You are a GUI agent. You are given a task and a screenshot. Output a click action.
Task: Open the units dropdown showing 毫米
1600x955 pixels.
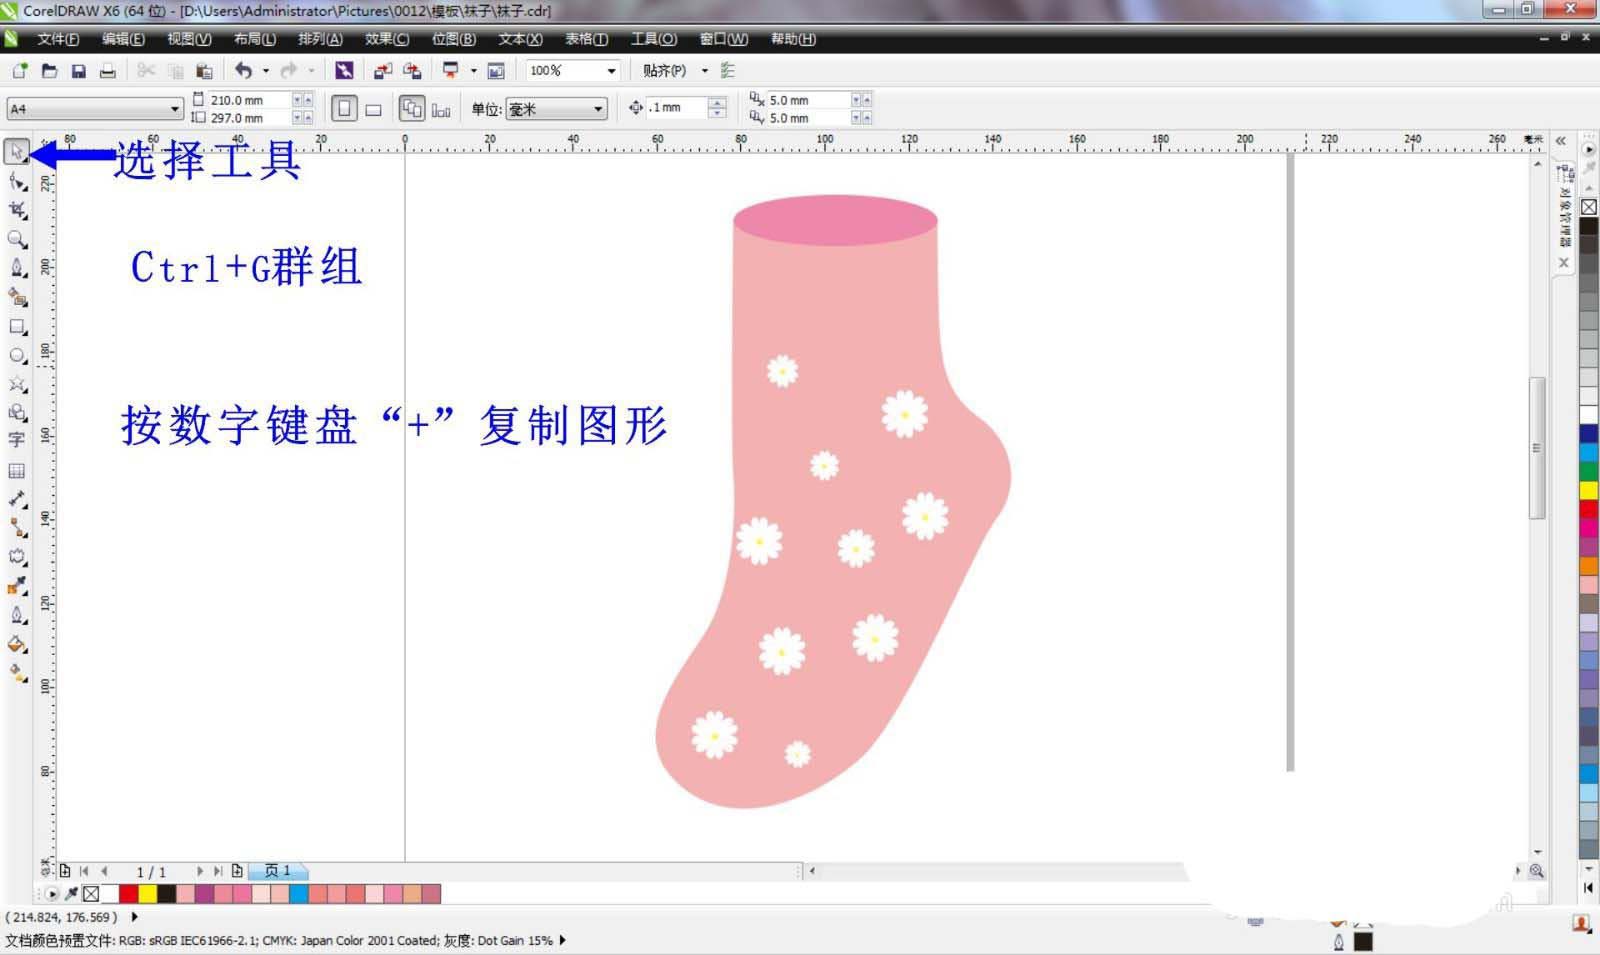(598, 108)
